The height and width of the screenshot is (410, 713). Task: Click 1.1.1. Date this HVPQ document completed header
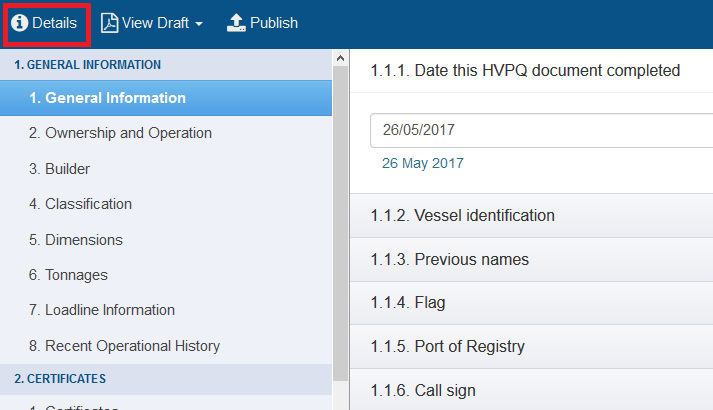(x=531, y=71)
